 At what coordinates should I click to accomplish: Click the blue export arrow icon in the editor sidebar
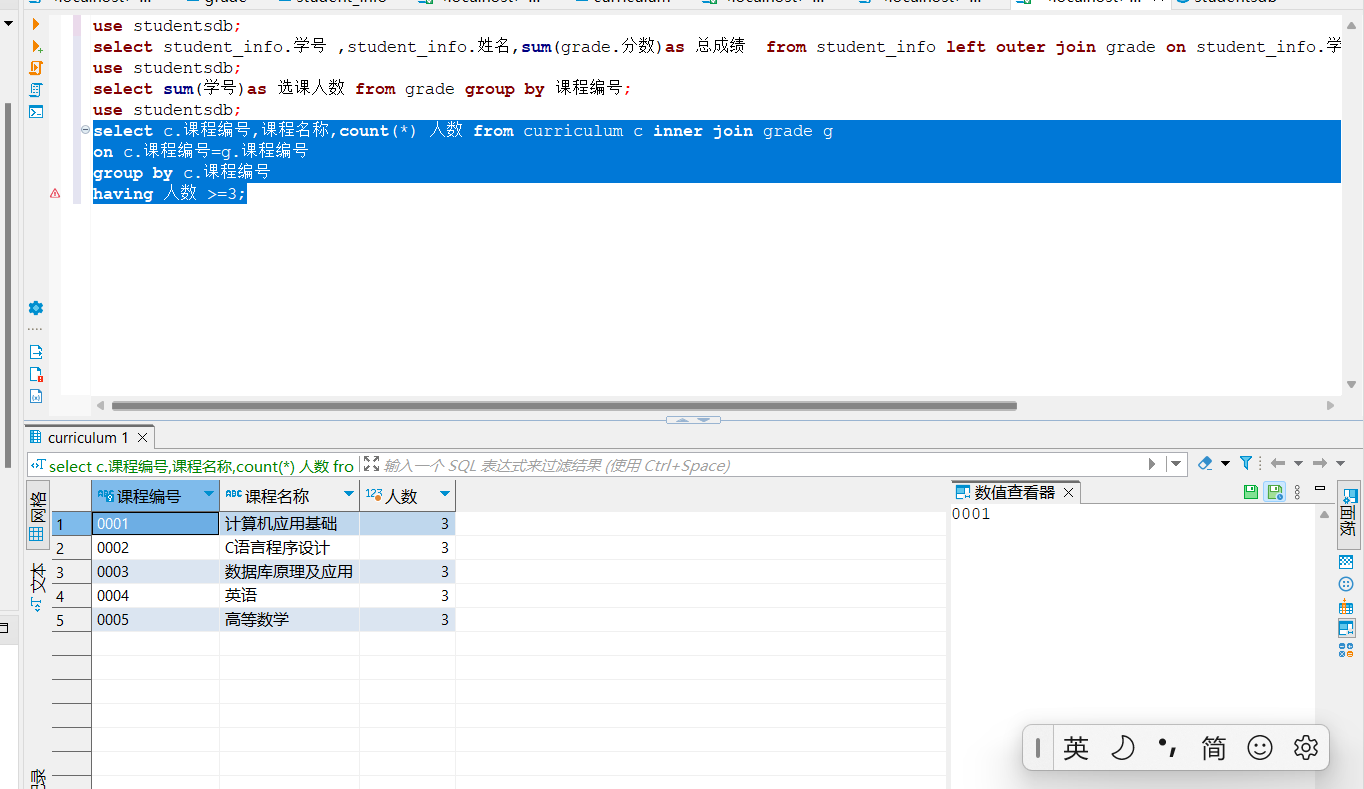36,352
